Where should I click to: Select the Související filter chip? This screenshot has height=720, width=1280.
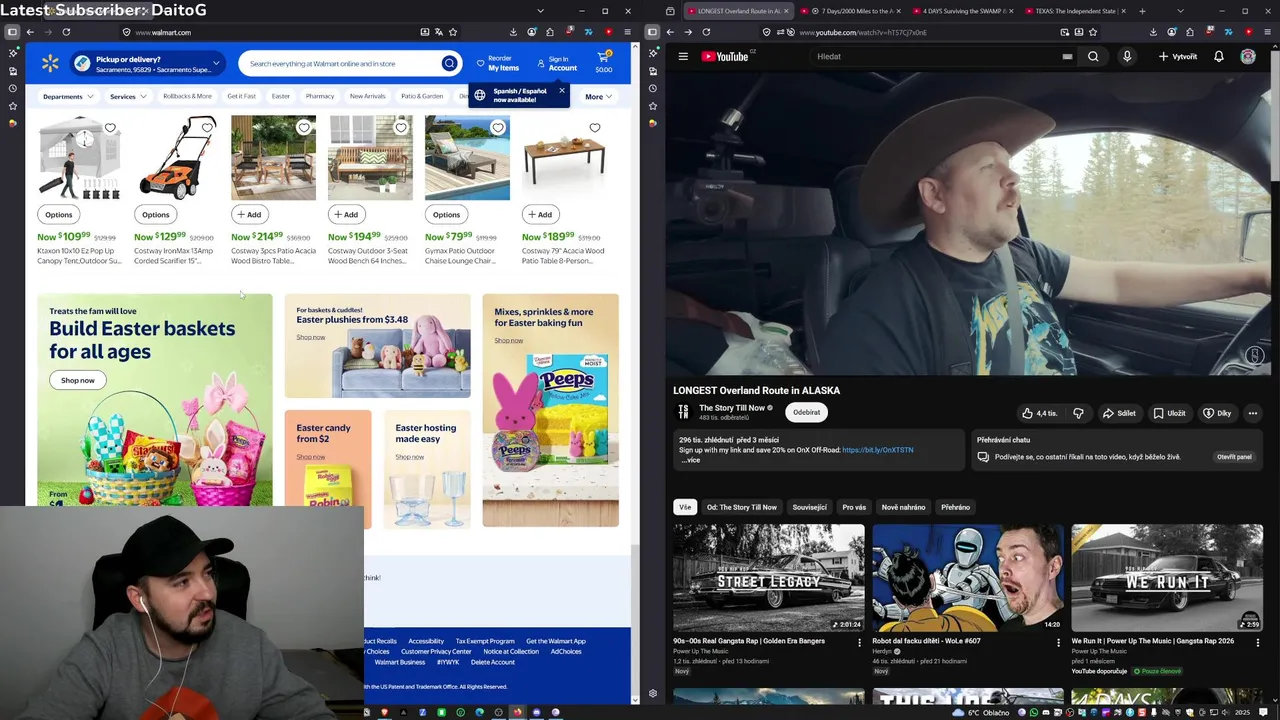[x=810, y=507]
